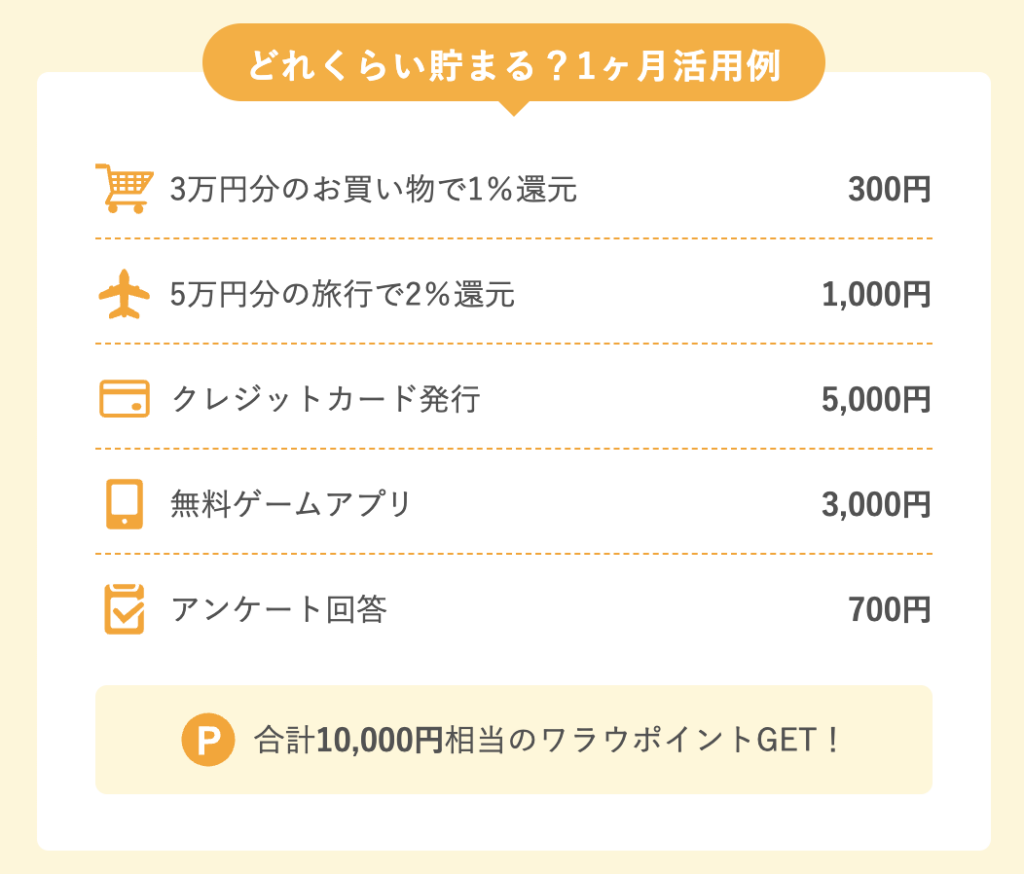Click the orange P point icon
Viewport: 1024px width, 874px height.
(207, 740)
